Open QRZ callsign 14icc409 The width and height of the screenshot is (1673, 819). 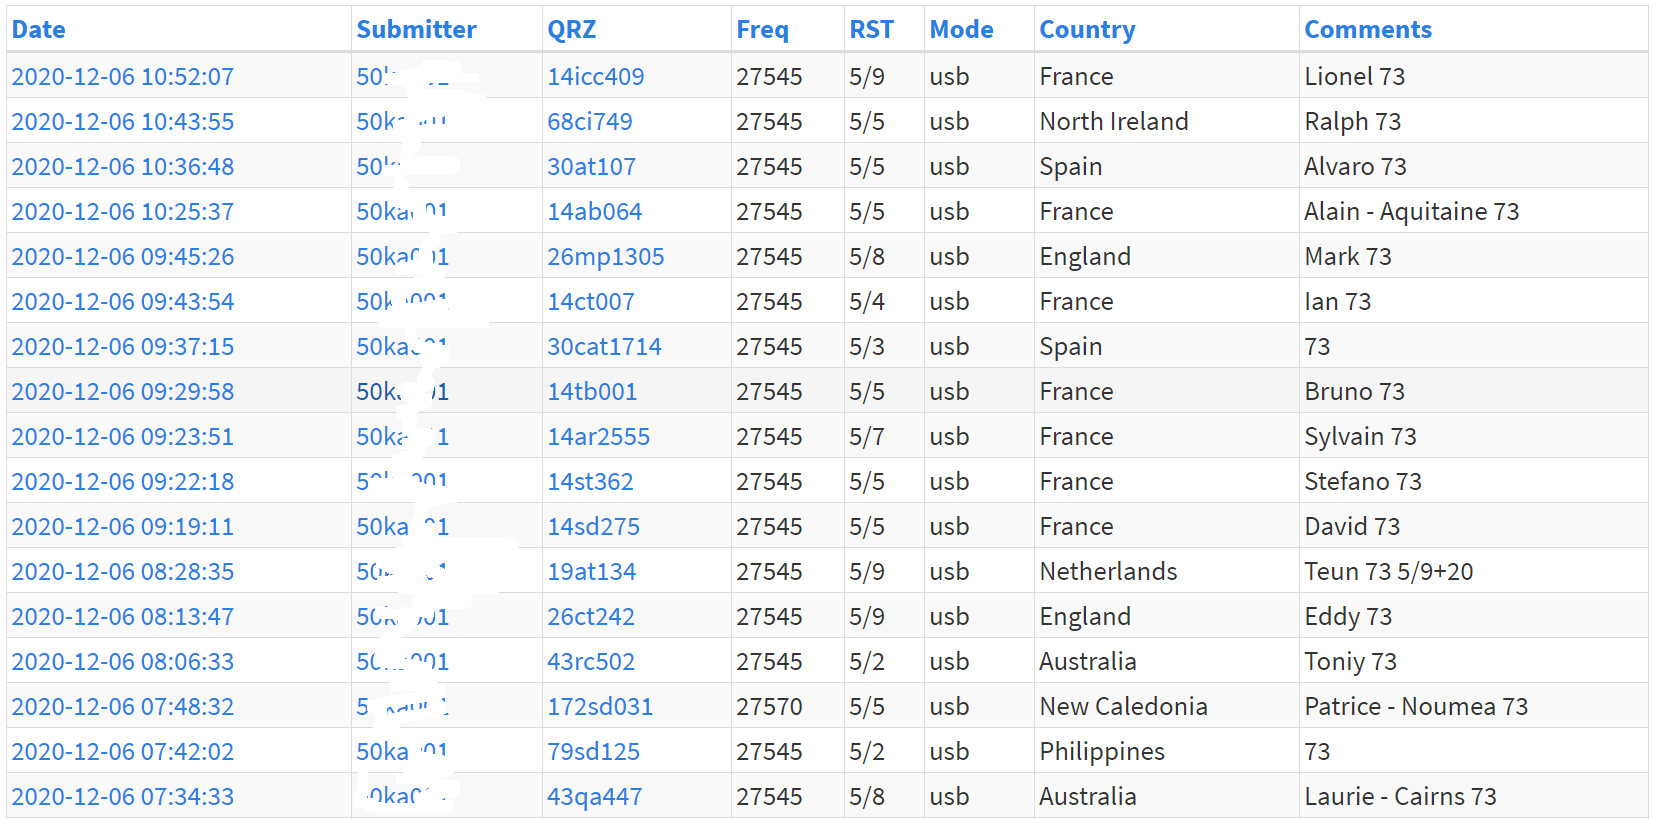pos(595,76)
